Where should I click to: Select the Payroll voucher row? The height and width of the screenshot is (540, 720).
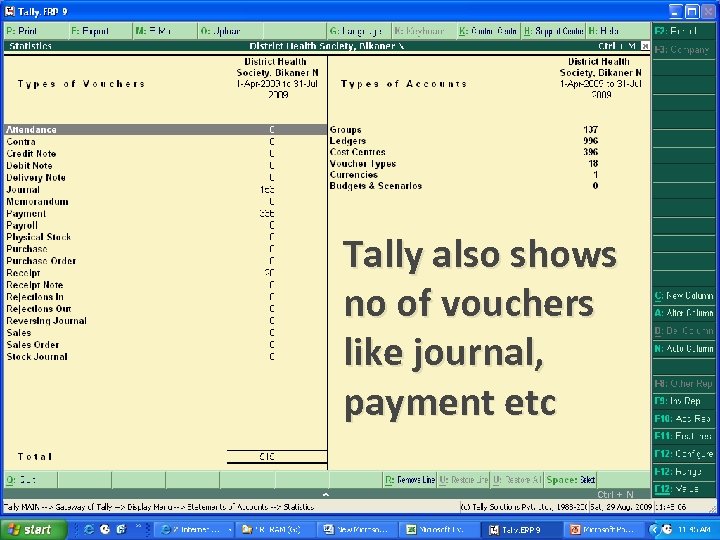point(165,225)
